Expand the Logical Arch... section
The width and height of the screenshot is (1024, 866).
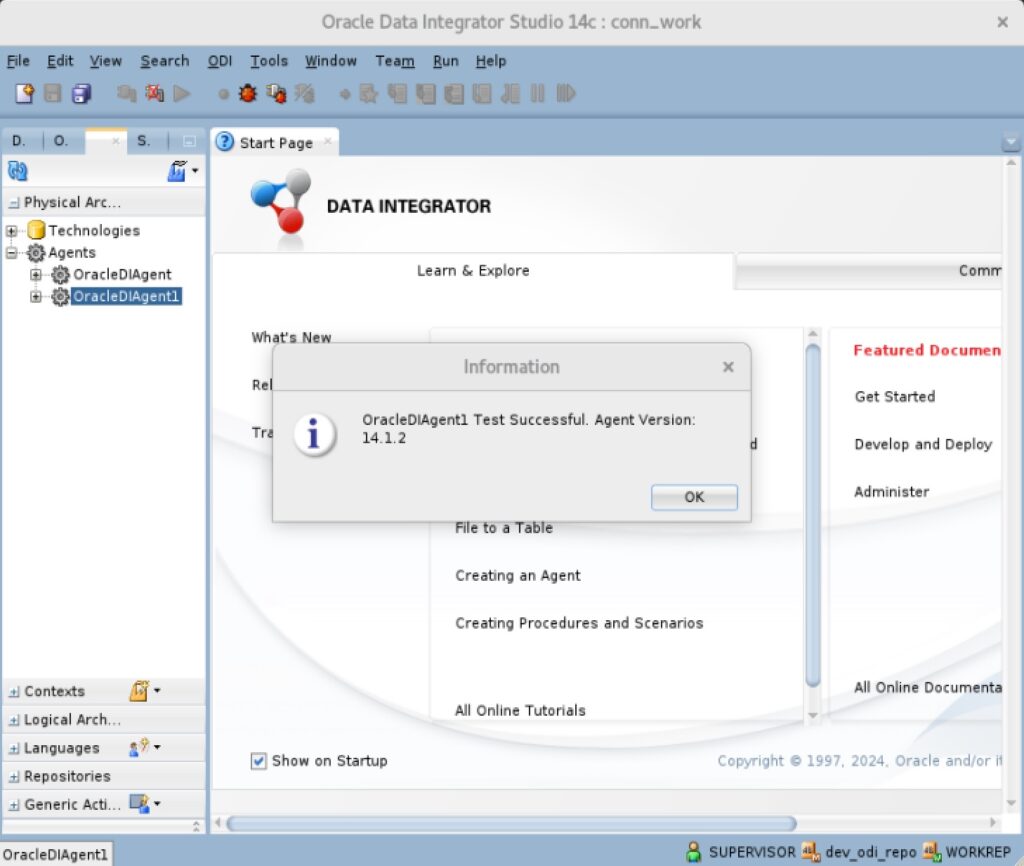tap(14, 720)
